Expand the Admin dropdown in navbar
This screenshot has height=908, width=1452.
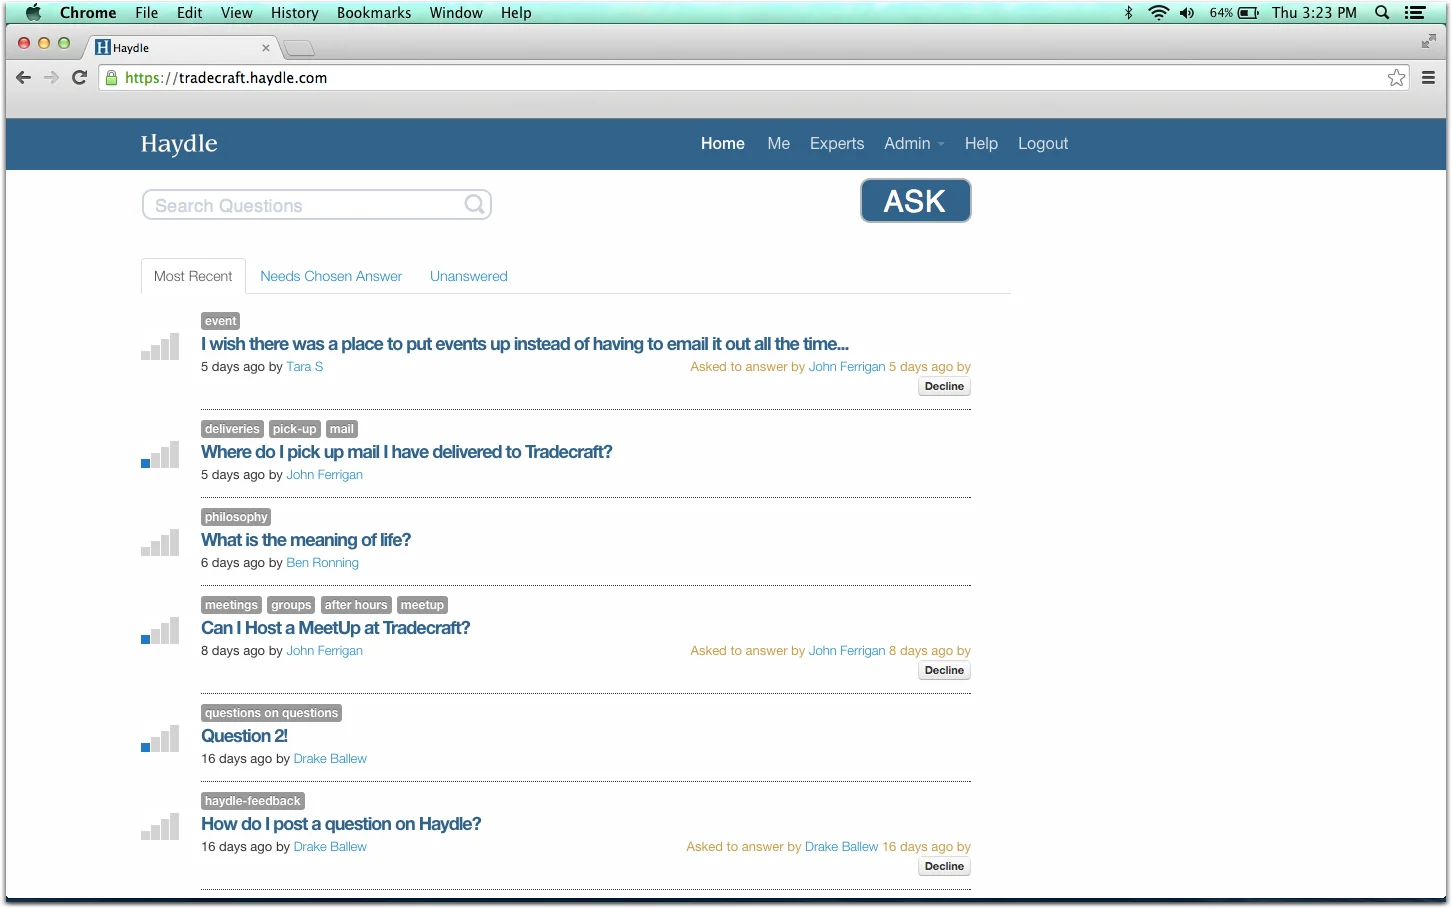click(913, 144)
